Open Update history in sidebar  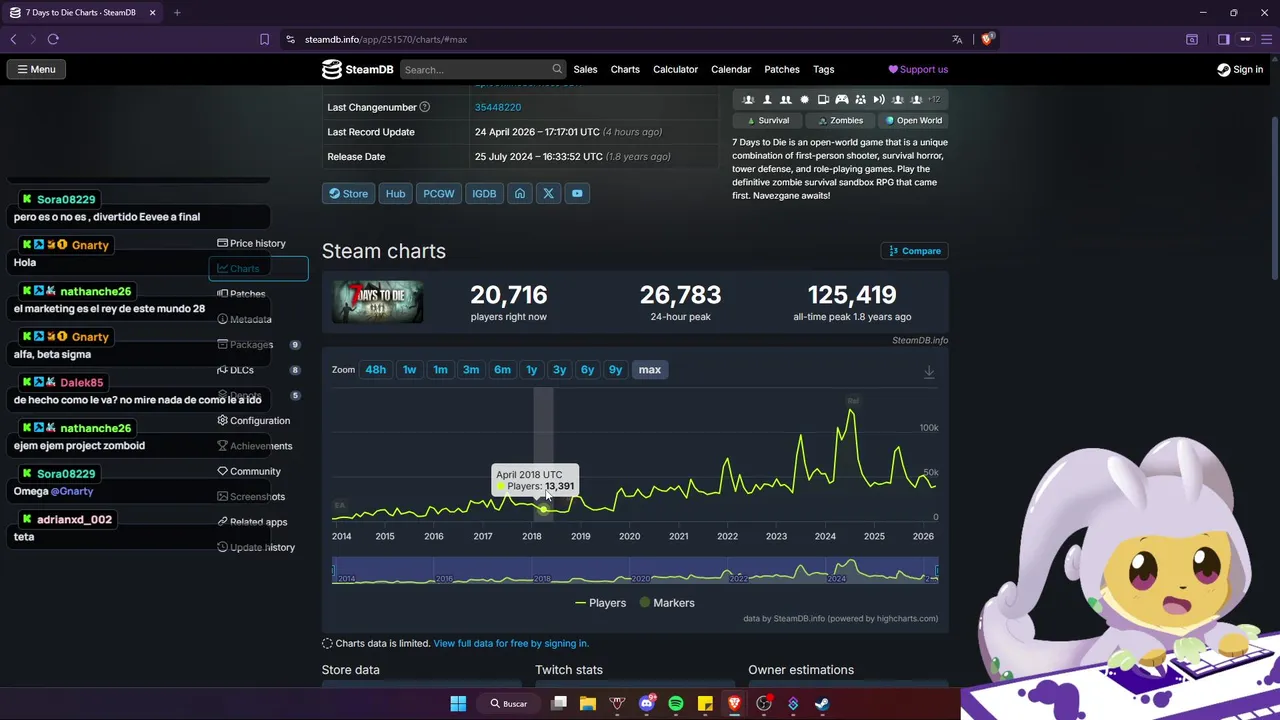click(x=255, y=547)
